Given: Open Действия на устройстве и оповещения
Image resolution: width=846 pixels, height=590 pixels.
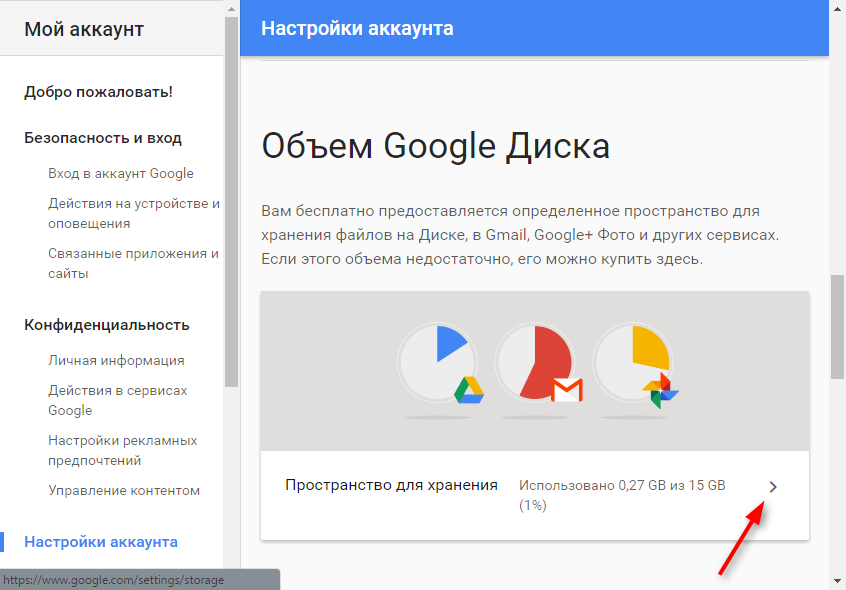Looking at the screenshot, I should click(134, 214).
